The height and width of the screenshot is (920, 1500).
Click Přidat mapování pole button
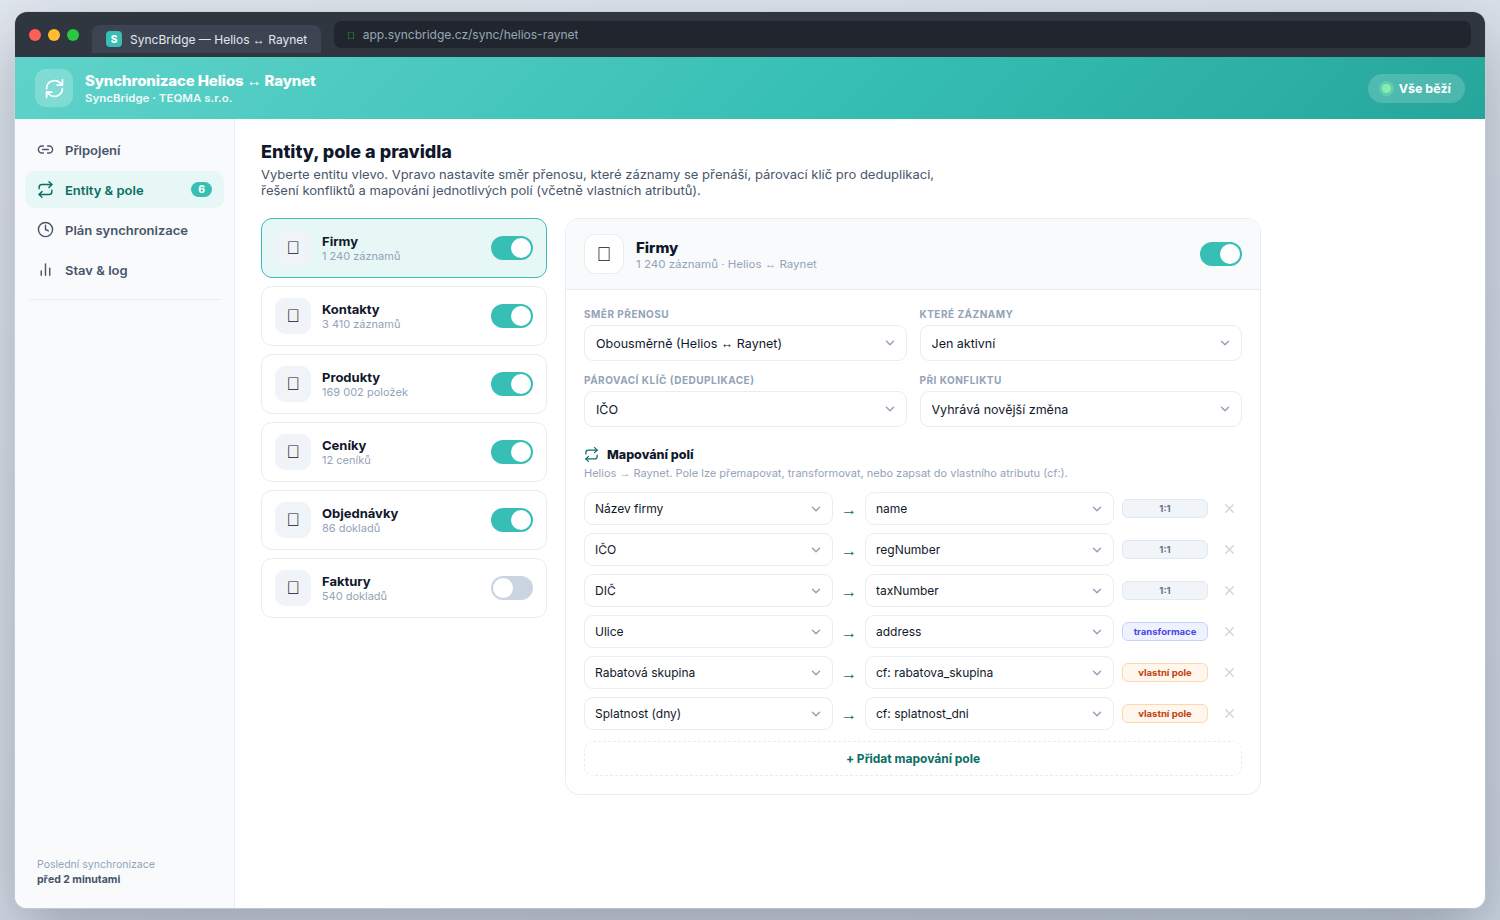[x=913, y=759]
